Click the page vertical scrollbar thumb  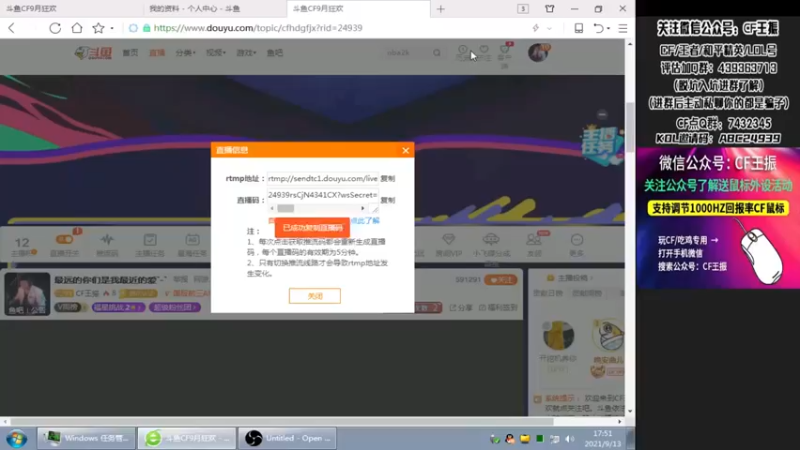tap(630, 125)
